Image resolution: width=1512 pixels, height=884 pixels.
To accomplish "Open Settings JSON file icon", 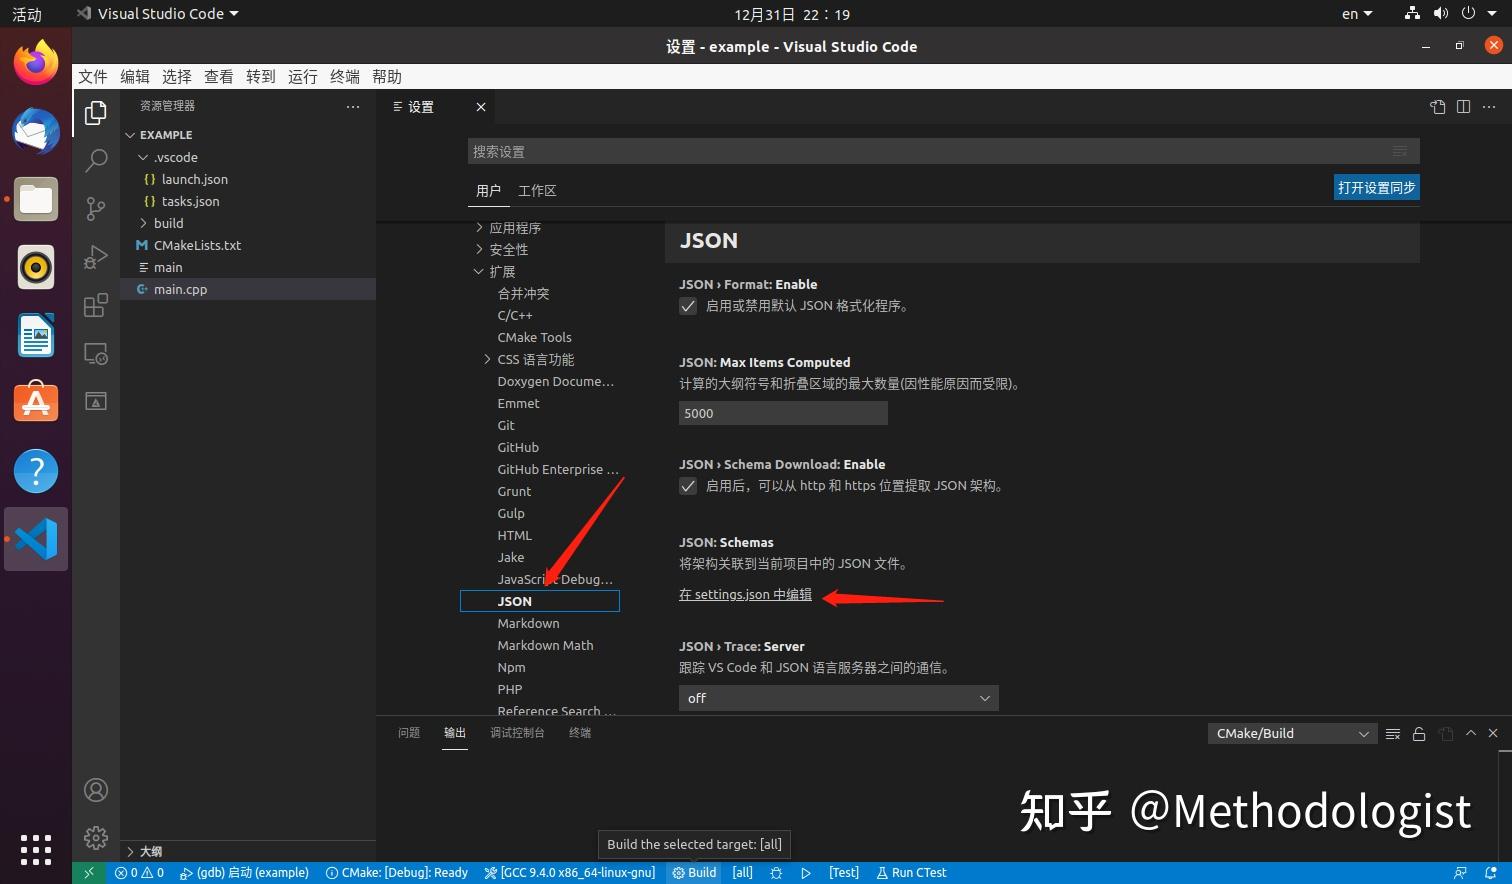I will [x=1438, y=107].
